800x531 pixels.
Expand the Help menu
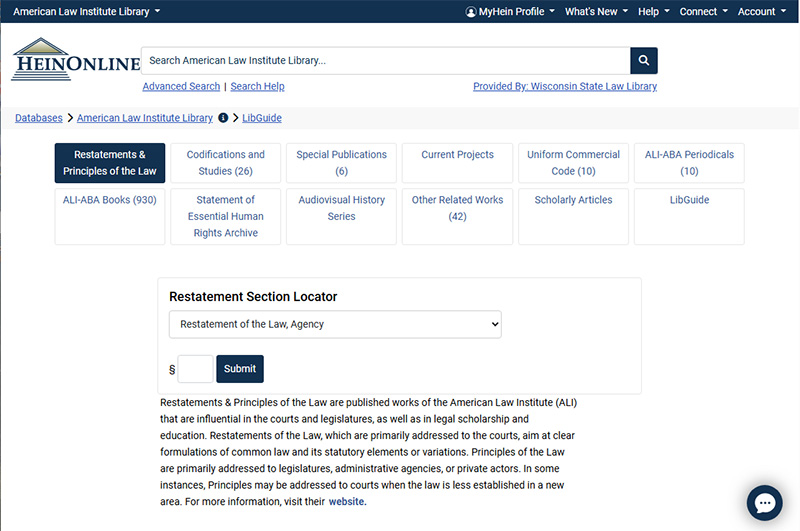[x=653, y=11]
